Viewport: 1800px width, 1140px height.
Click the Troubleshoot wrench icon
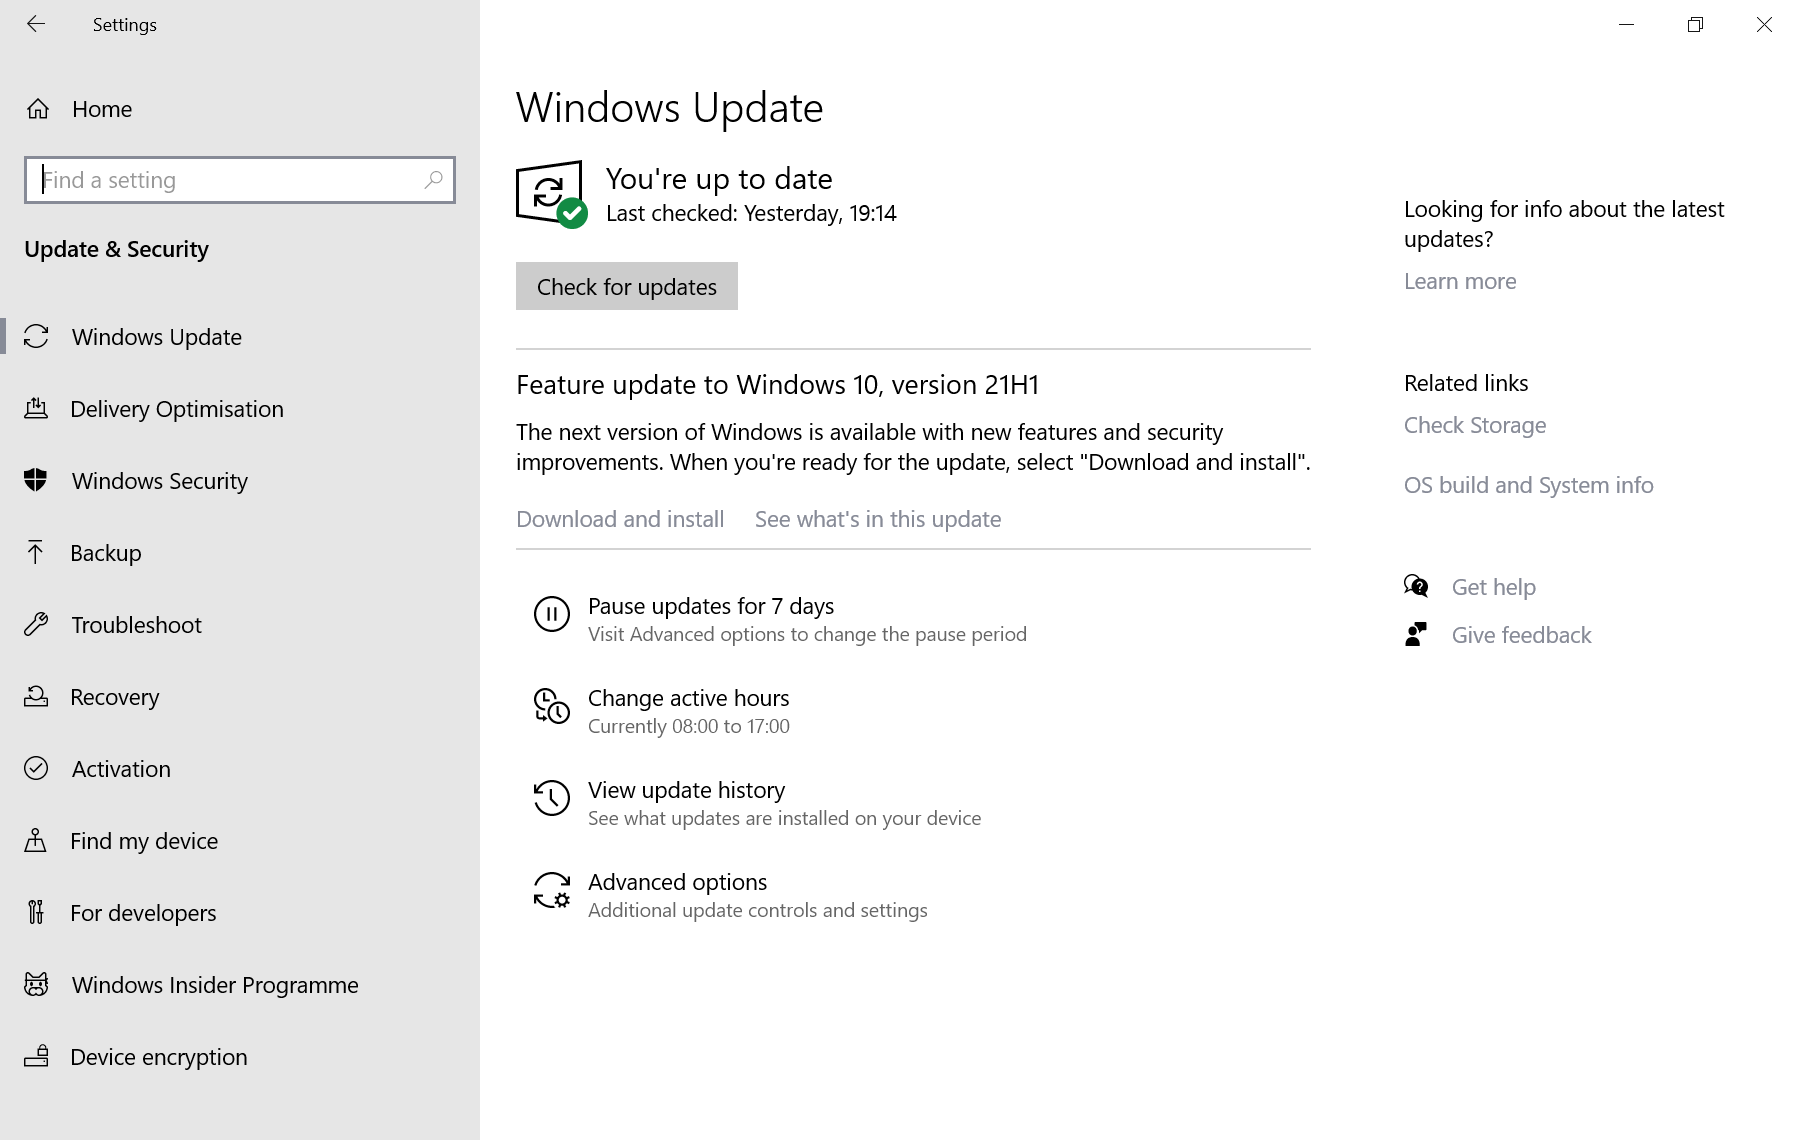click(x=36, y=625)
